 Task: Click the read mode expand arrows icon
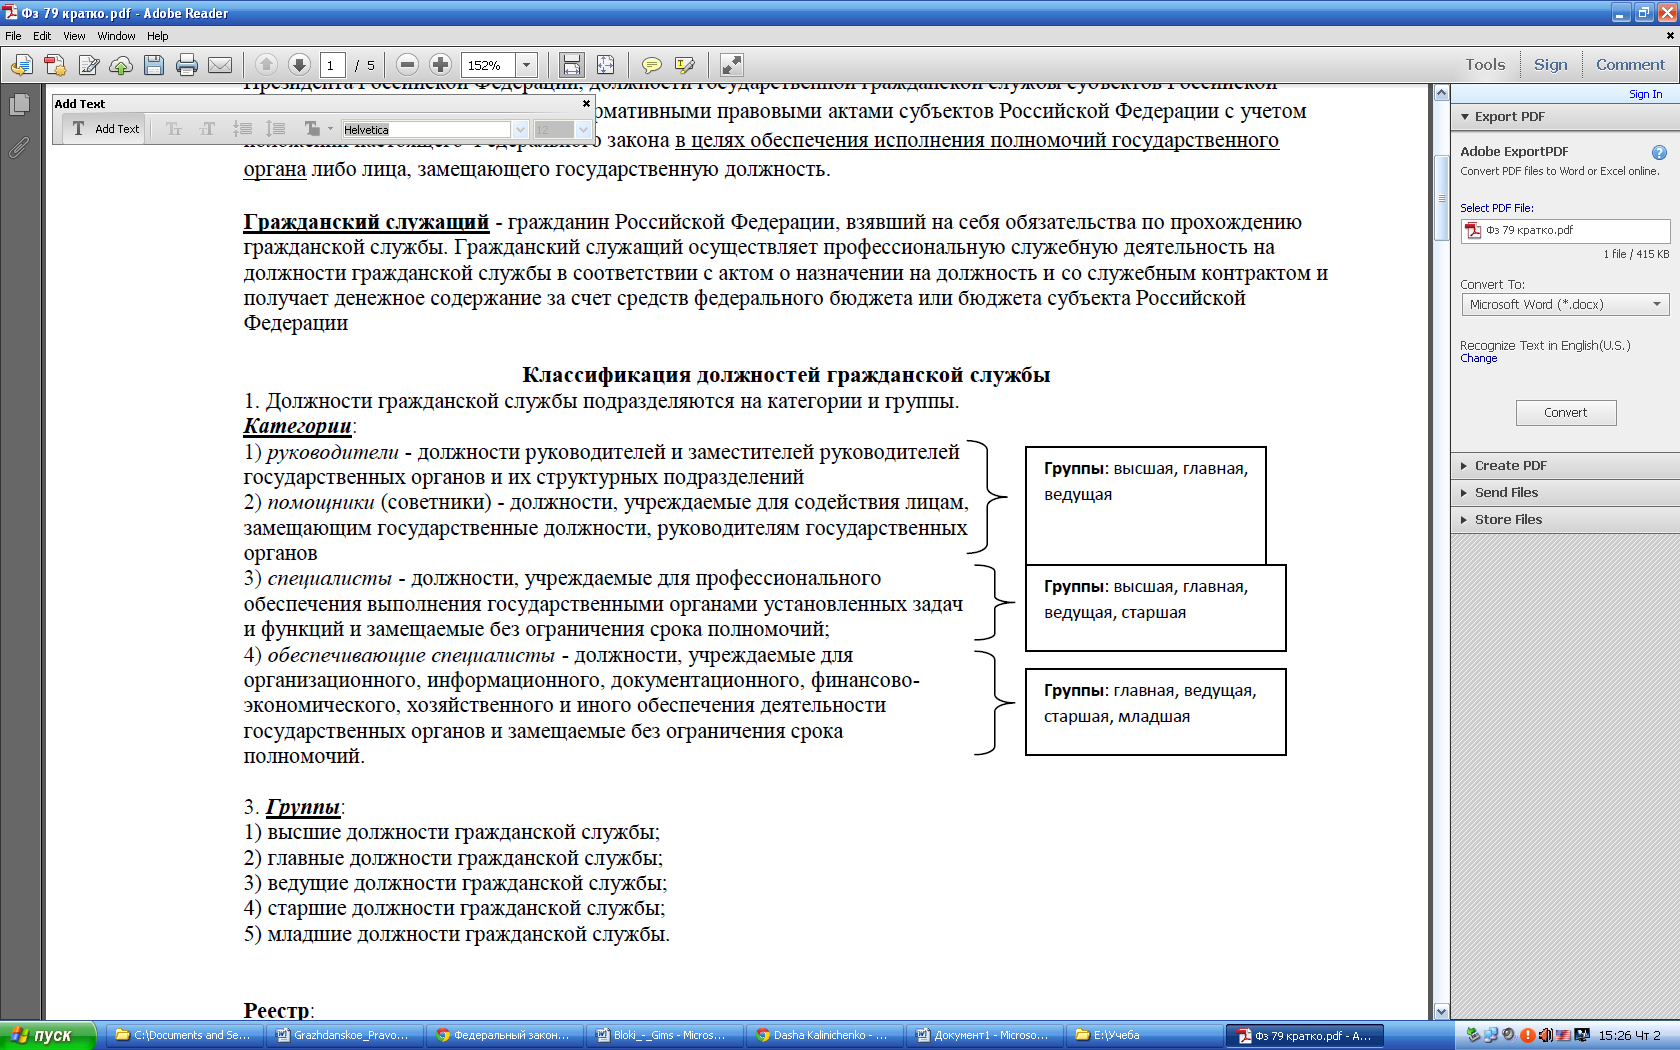point(732,65)
